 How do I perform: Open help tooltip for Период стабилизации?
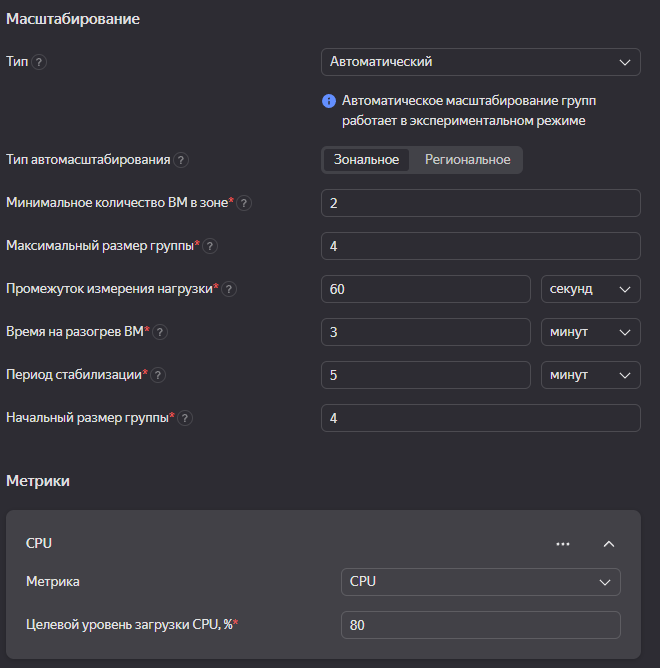click(x=158, y=375)
